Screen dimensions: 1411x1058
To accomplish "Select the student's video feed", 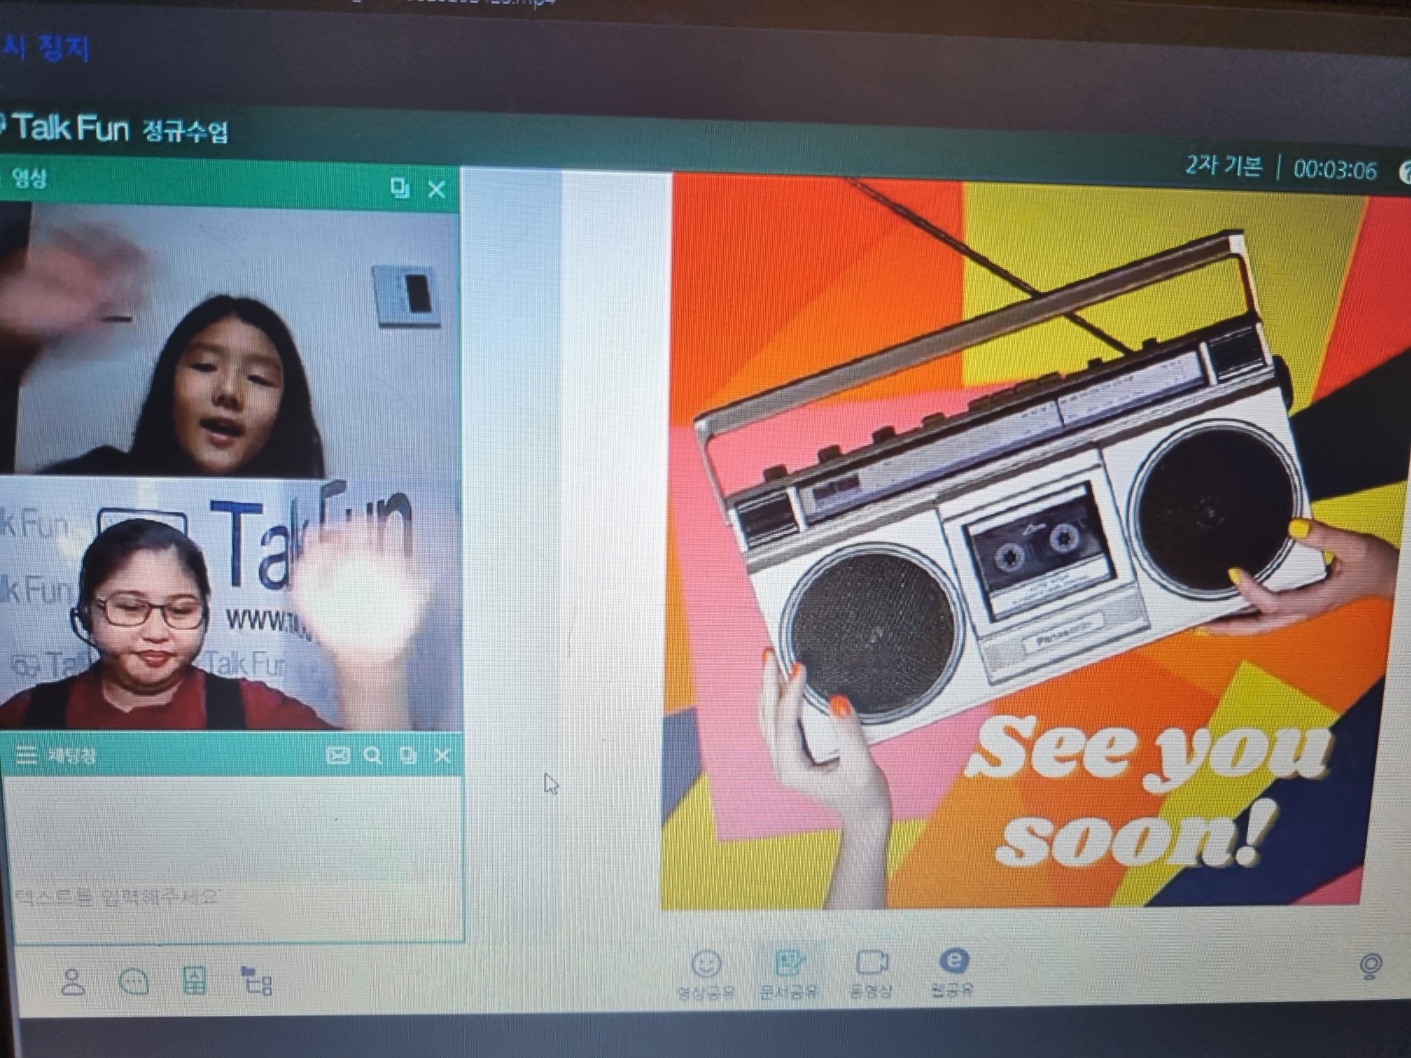I will (230, 340).
